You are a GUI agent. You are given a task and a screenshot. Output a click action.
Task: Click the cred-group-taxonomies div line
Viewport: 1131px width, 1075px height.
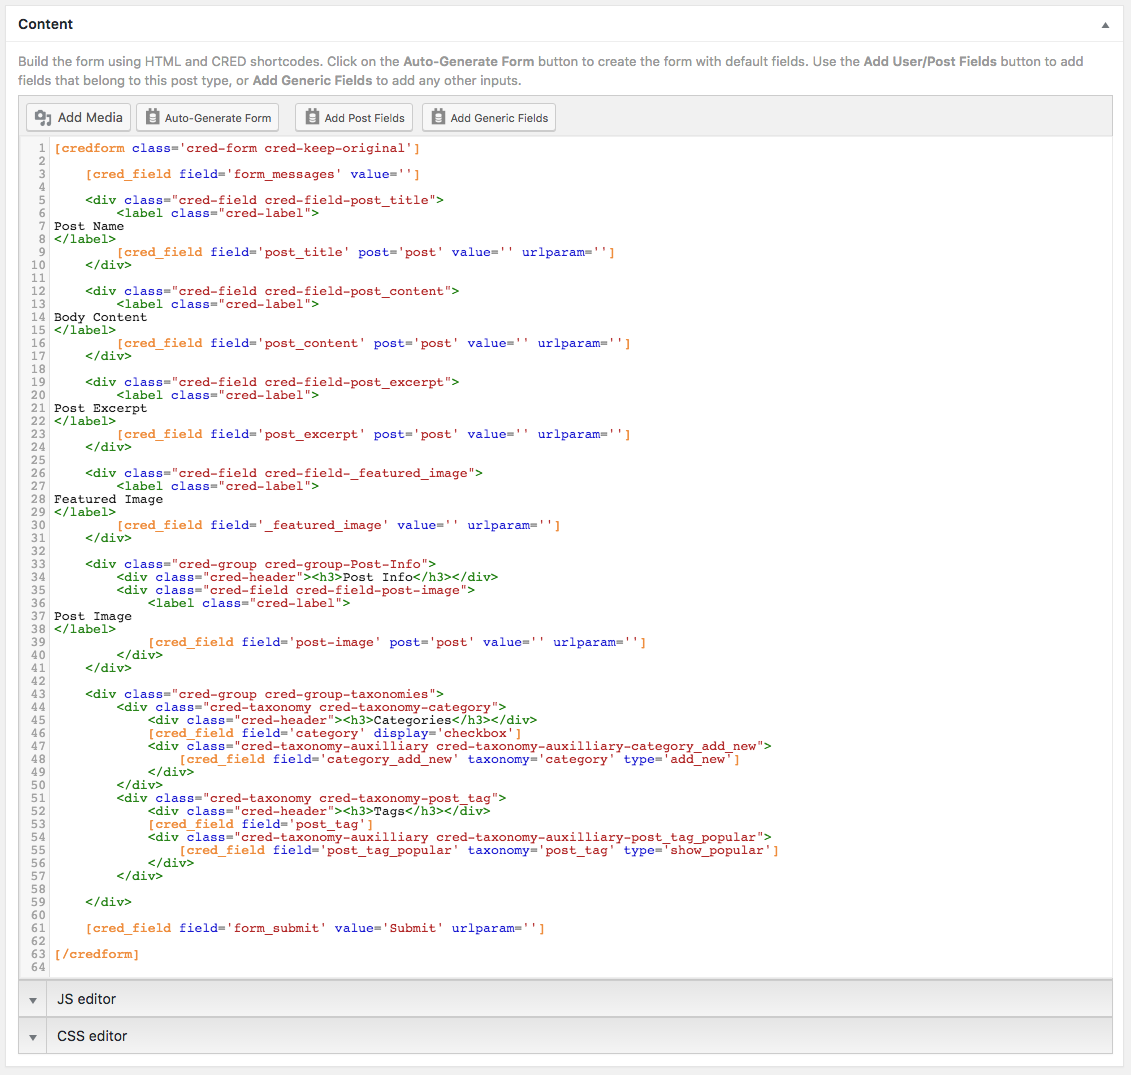tap(264, 693)
